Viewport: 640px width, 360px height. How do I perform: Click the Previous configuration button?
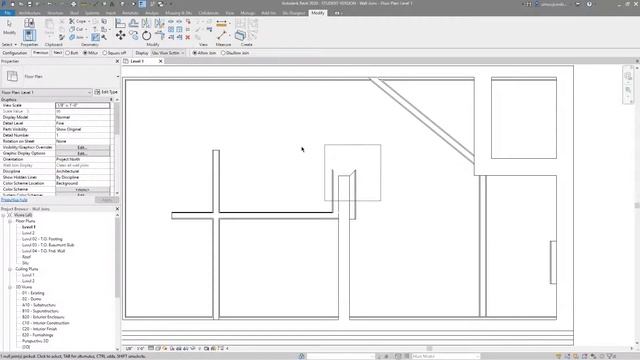coord(40,53)
